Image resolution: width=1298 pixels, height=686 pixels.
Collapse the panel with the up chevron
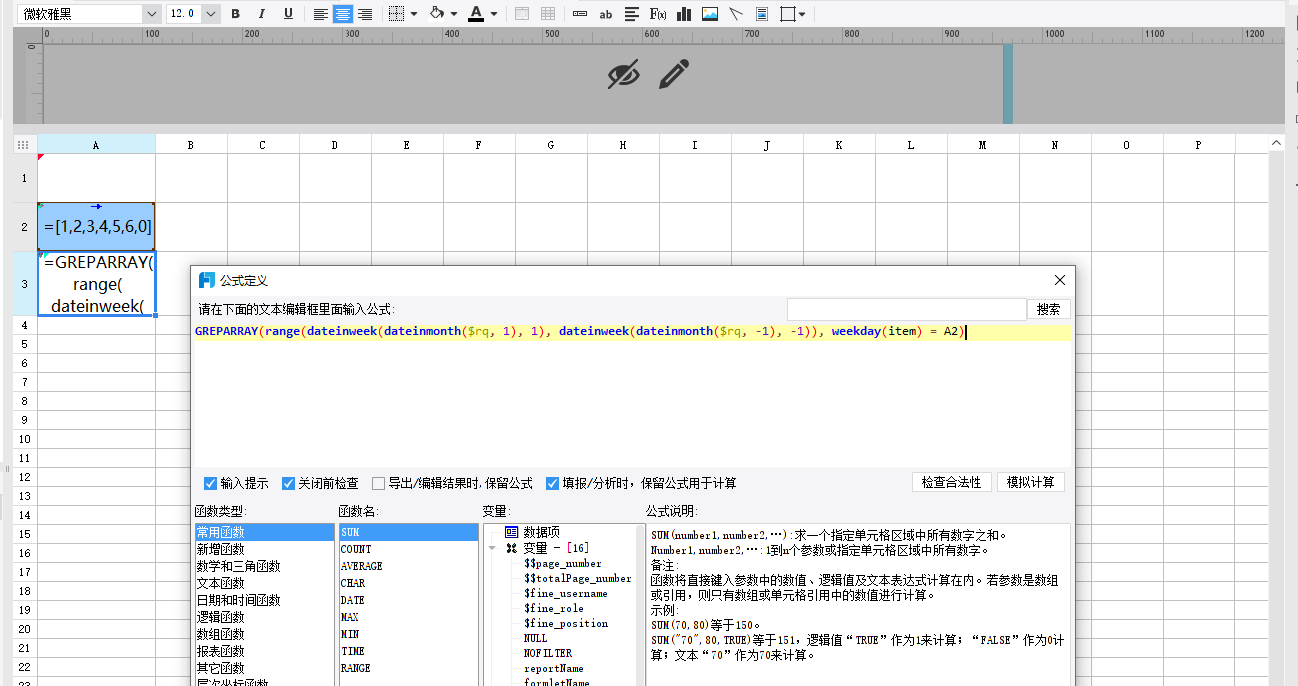click(x=1276, y=144)
